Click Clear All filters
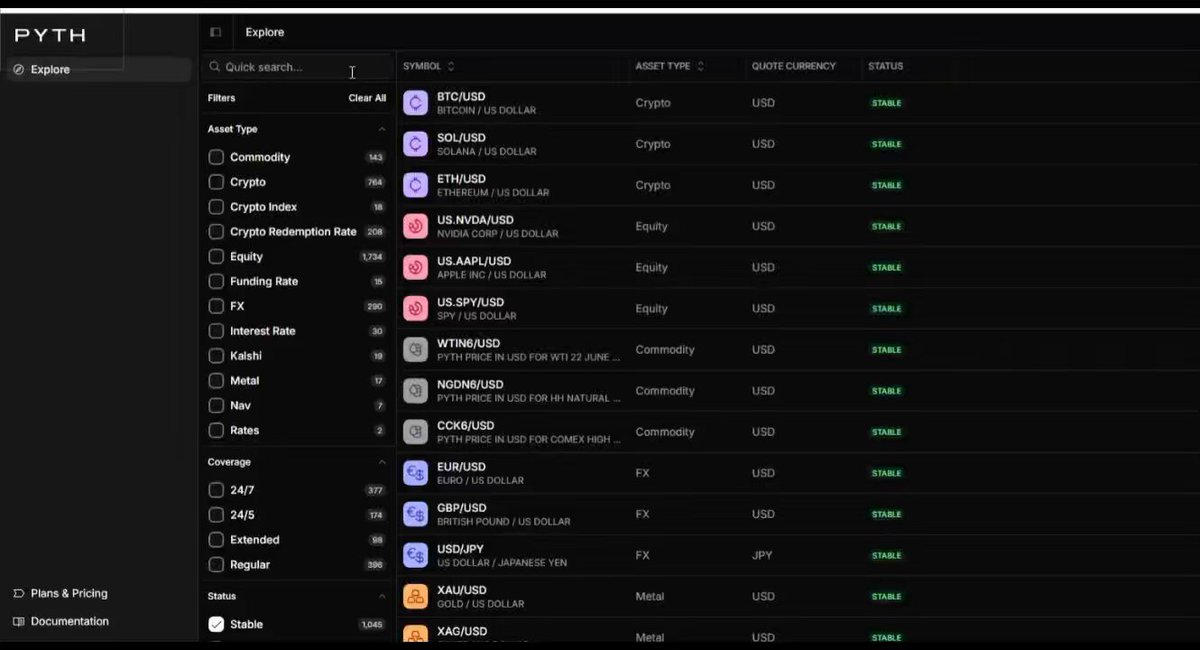This screenshot has height=650, width=1200. (x=367, y=98)
